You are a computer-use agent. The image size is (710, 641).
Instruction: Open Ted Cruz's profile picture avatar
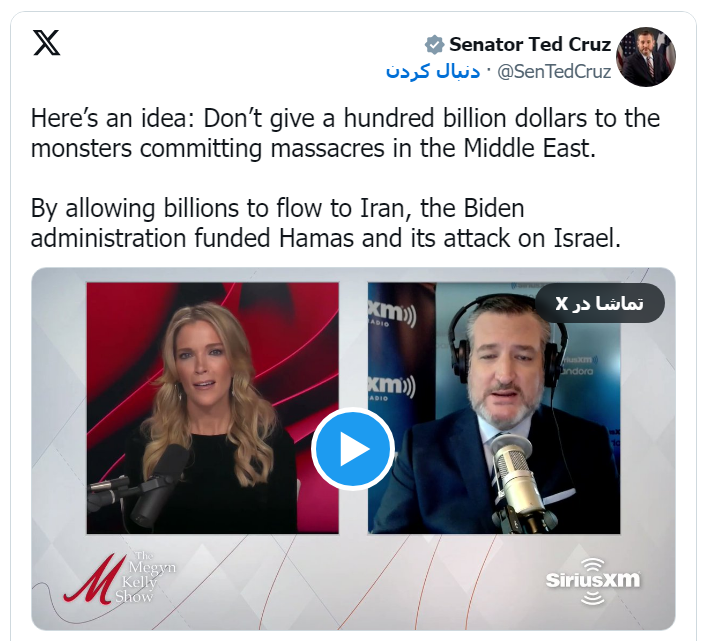(646, 57)
